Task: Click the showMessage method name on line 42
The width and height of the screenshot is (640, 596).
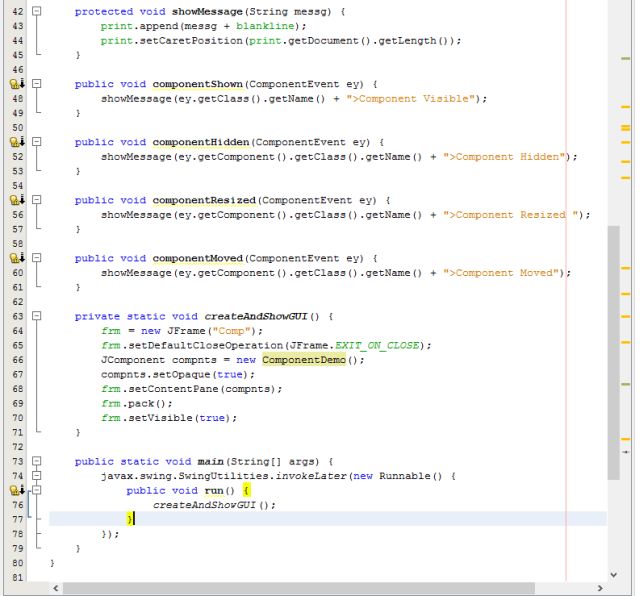Action: (207, 12)
